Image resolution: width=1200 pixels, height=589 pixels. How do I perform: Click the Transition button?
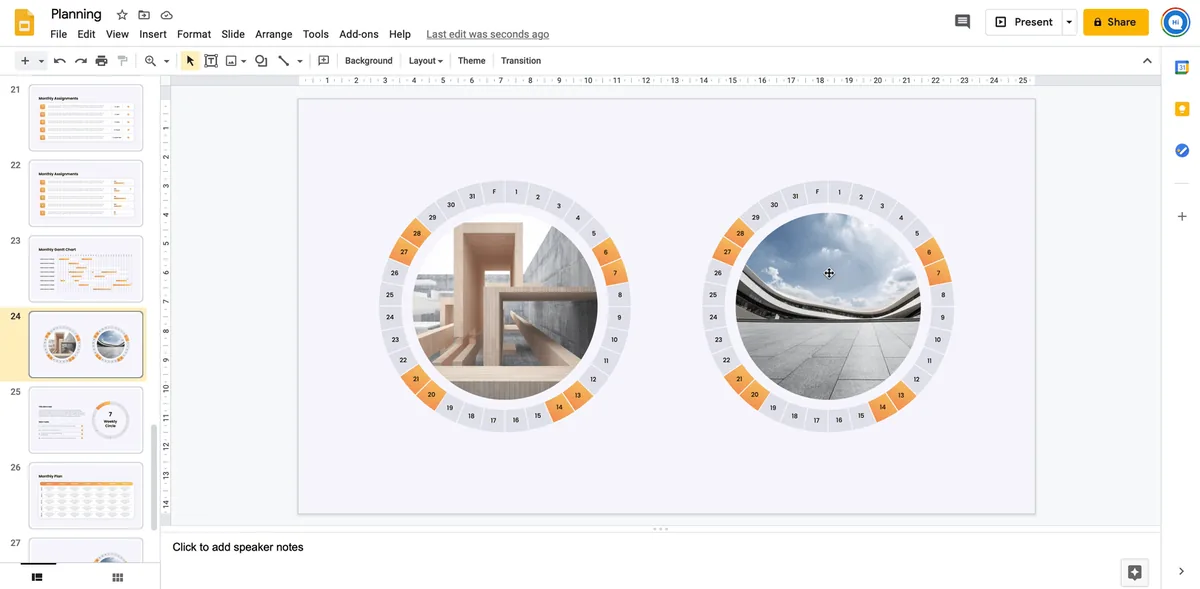[521, 61]
